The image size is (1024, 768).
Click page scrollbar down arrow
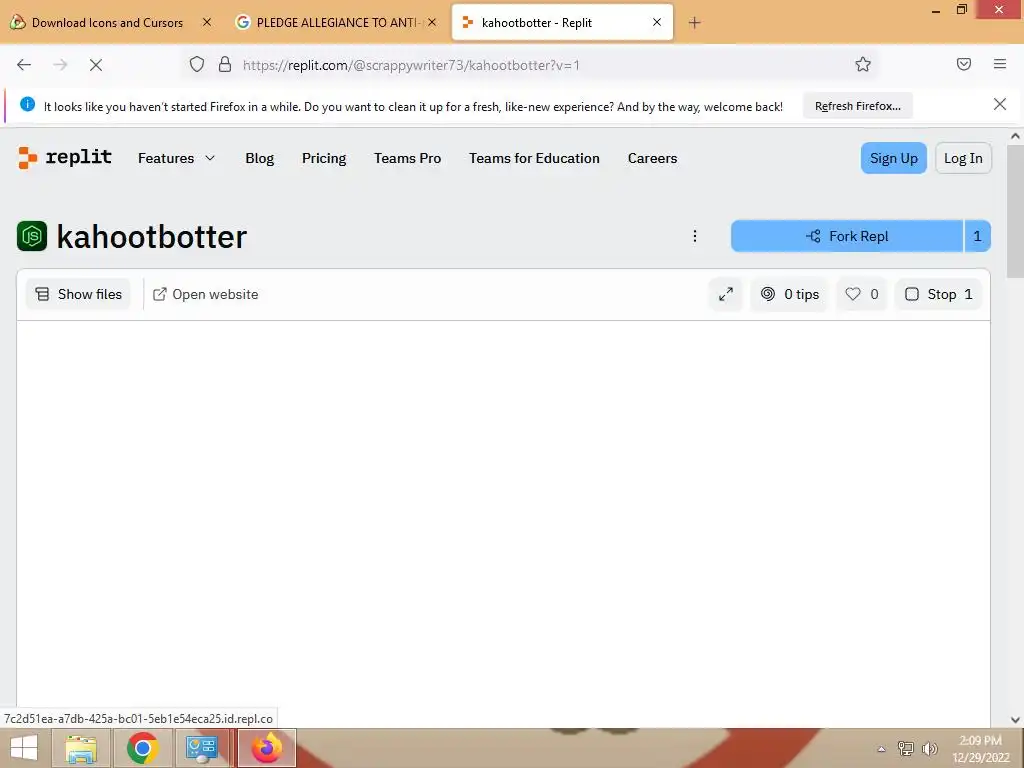(1015, 720)
